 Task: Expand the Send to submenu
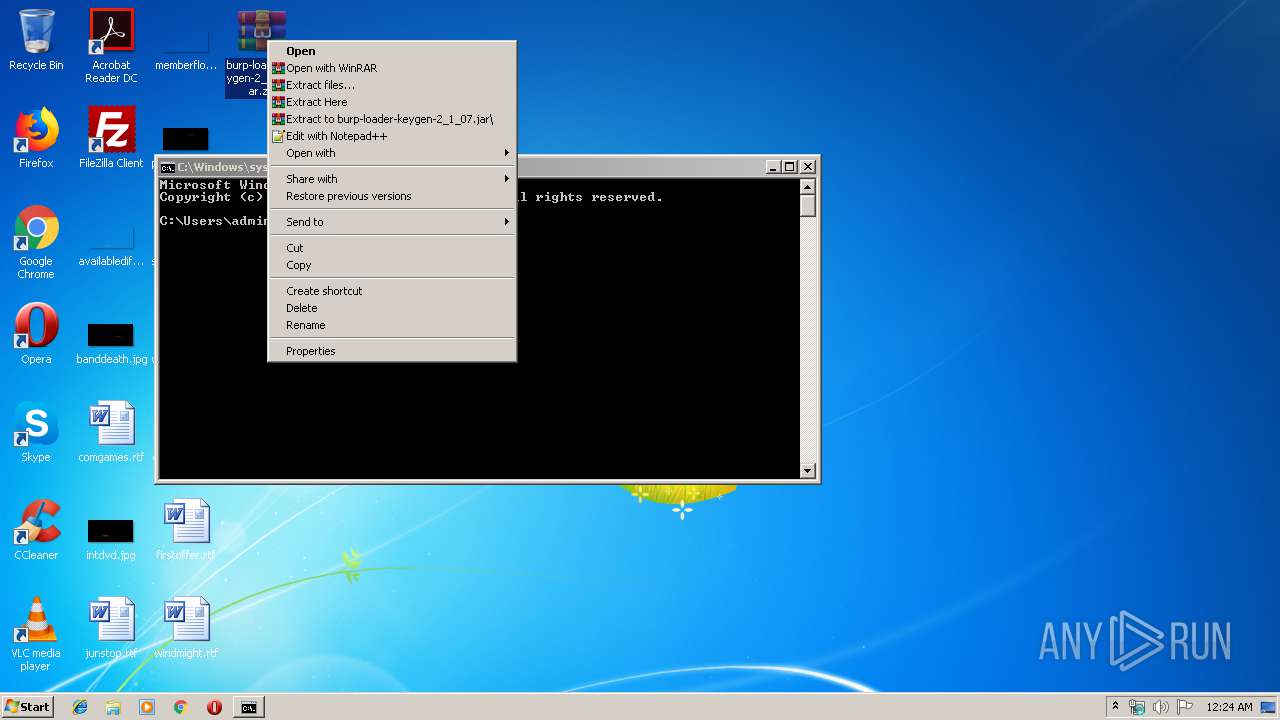click(392, 222)
